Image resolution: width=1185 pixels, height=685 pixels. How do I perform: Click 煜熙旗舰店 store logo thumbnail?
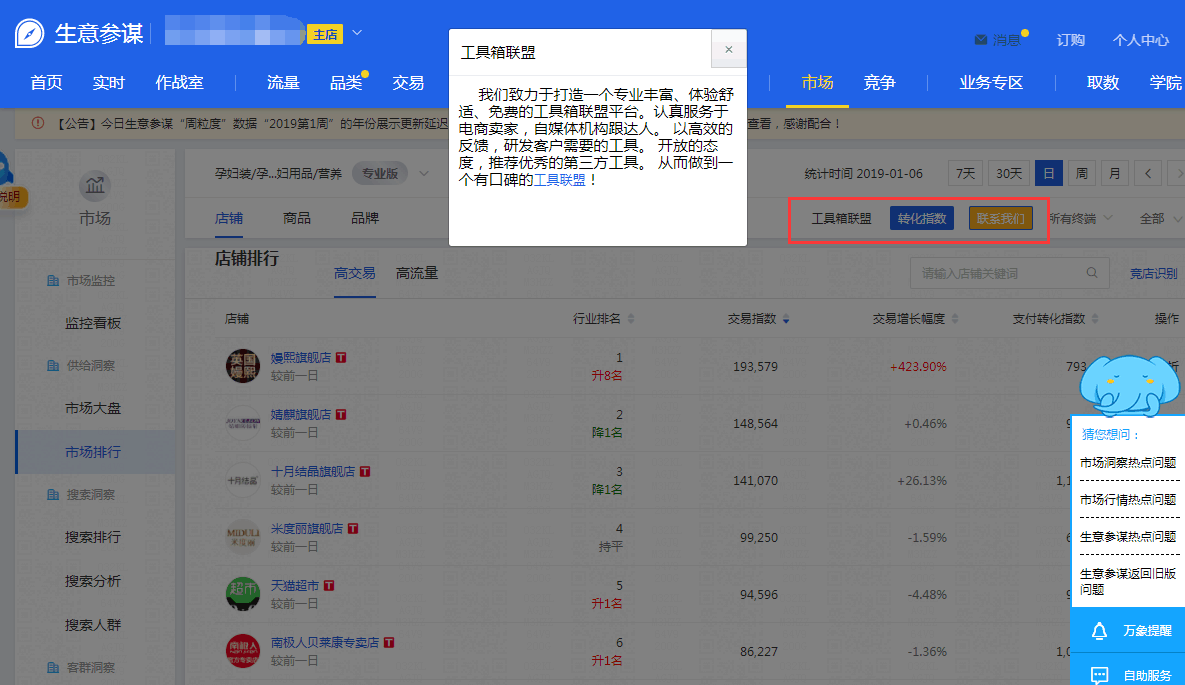(243, 366)
